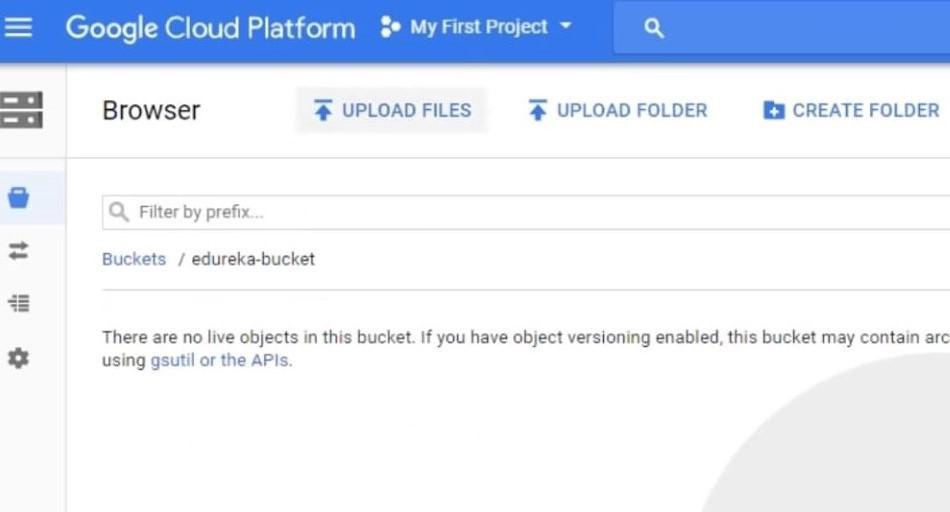Open Storage settings gear icon
This screenshot has height=512, width=950.
19,357
